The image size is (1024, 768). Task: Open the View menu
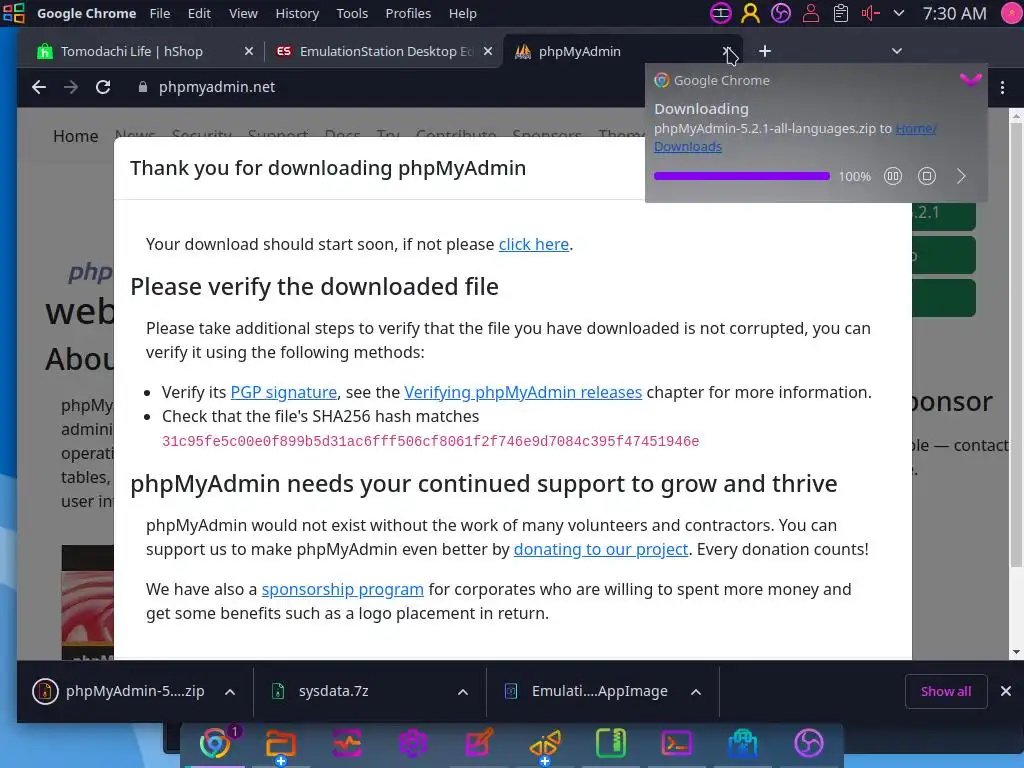[243, 13]
